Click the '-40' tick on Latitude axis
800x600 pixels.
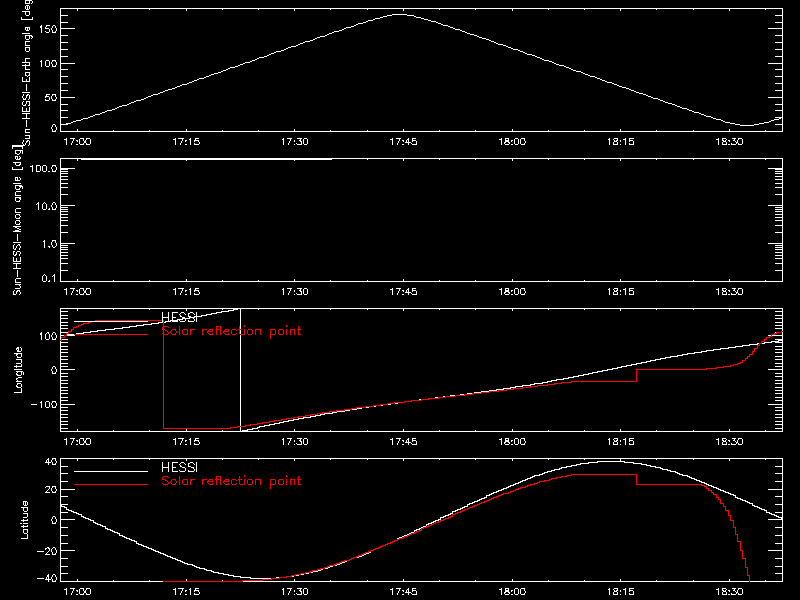[47, 579]
